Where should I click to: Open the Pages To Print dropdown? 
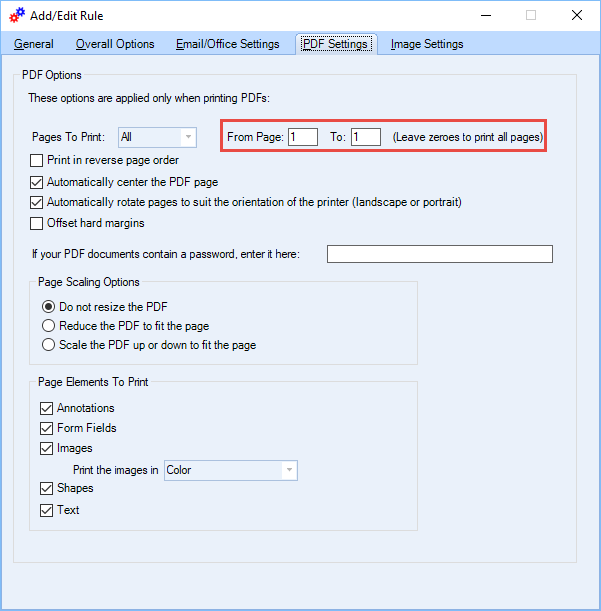[x=157, y=137]
